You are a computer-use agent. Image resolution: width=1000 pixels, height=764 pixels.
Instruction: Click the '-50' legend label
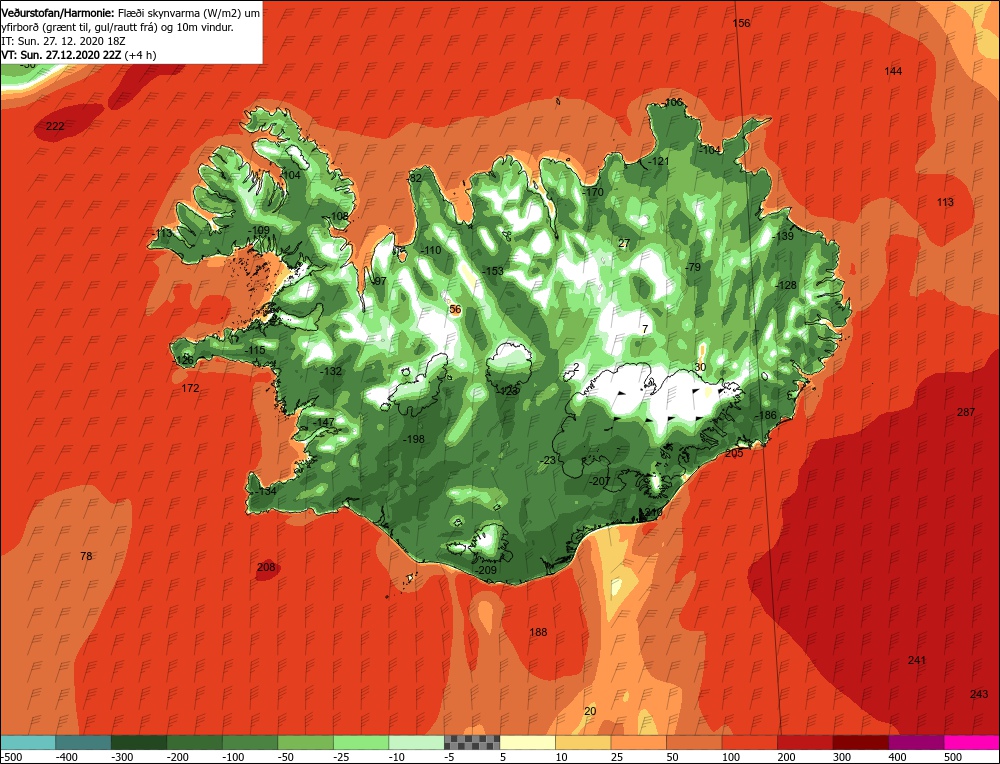point(286,757)
